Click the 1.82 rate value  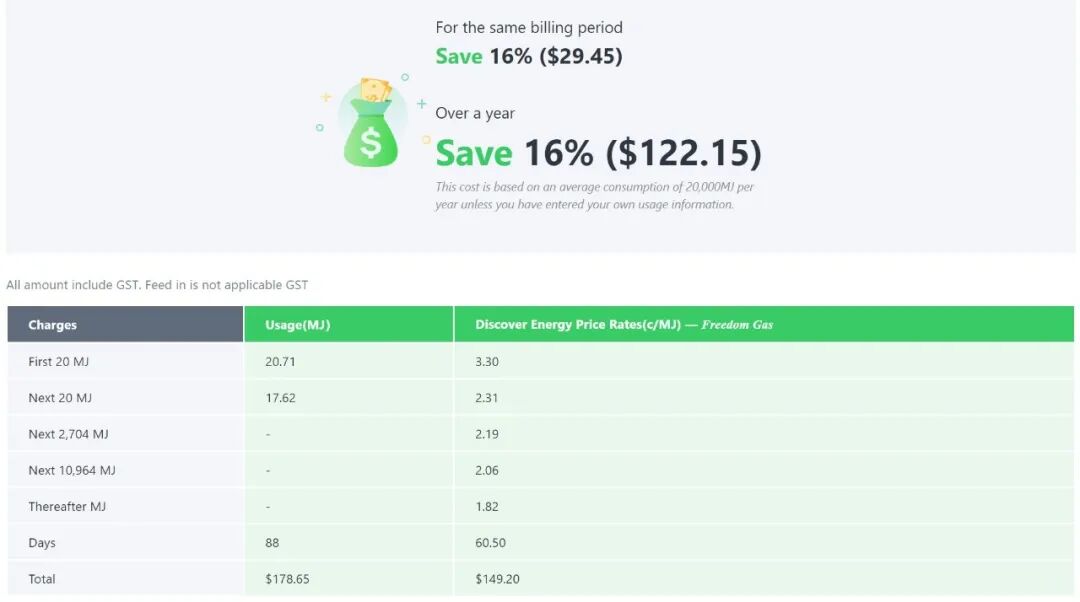tap(487, 507)
